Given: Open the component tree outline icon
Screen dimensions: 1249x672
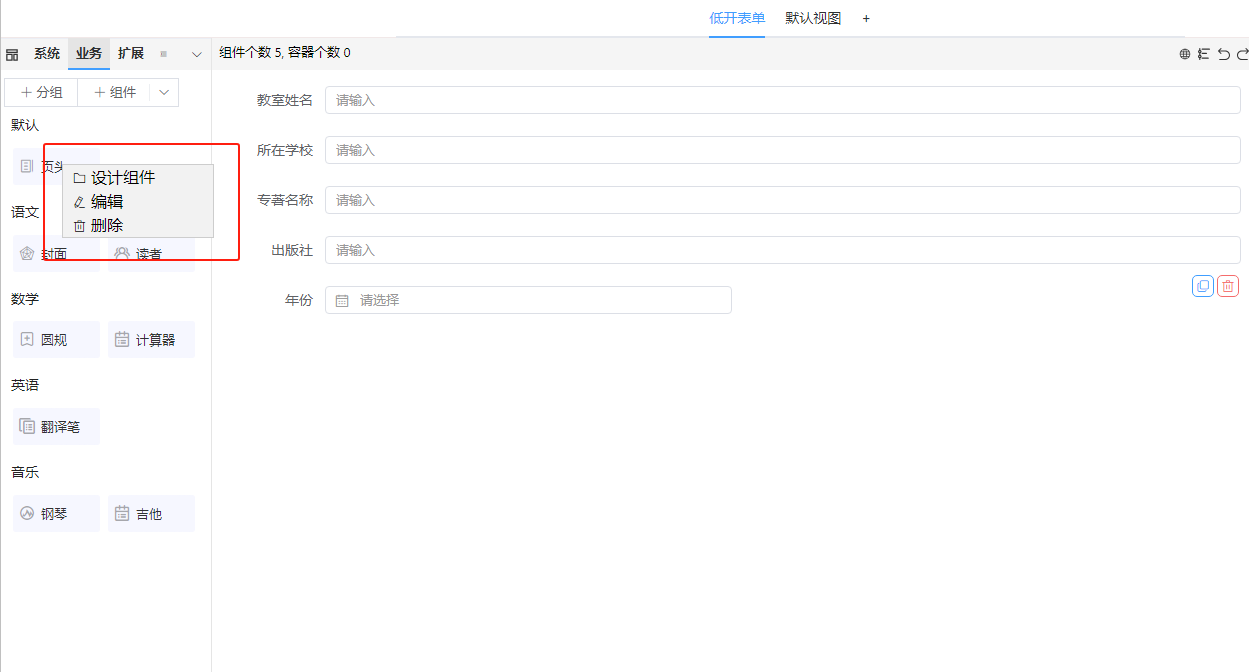Looking at the screenshot, I should point(1204,54).
